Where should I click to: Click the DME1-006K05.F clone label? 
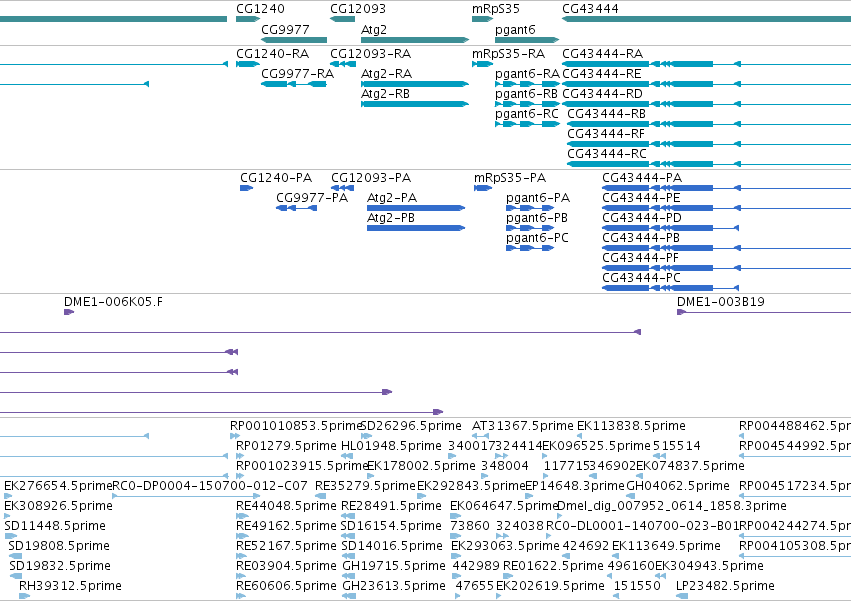tap(113, 302)
